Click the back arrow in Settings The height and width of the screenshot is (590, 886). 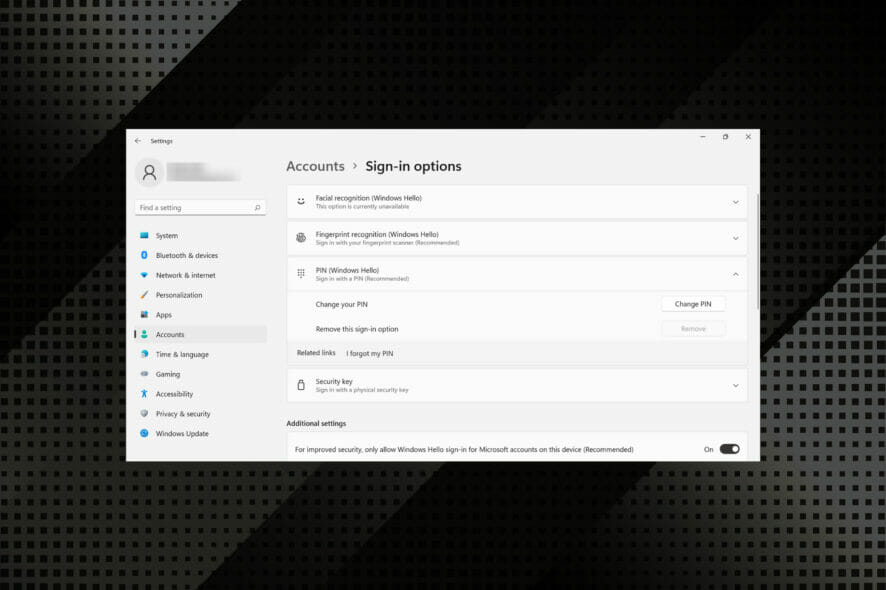coord(138,141)
